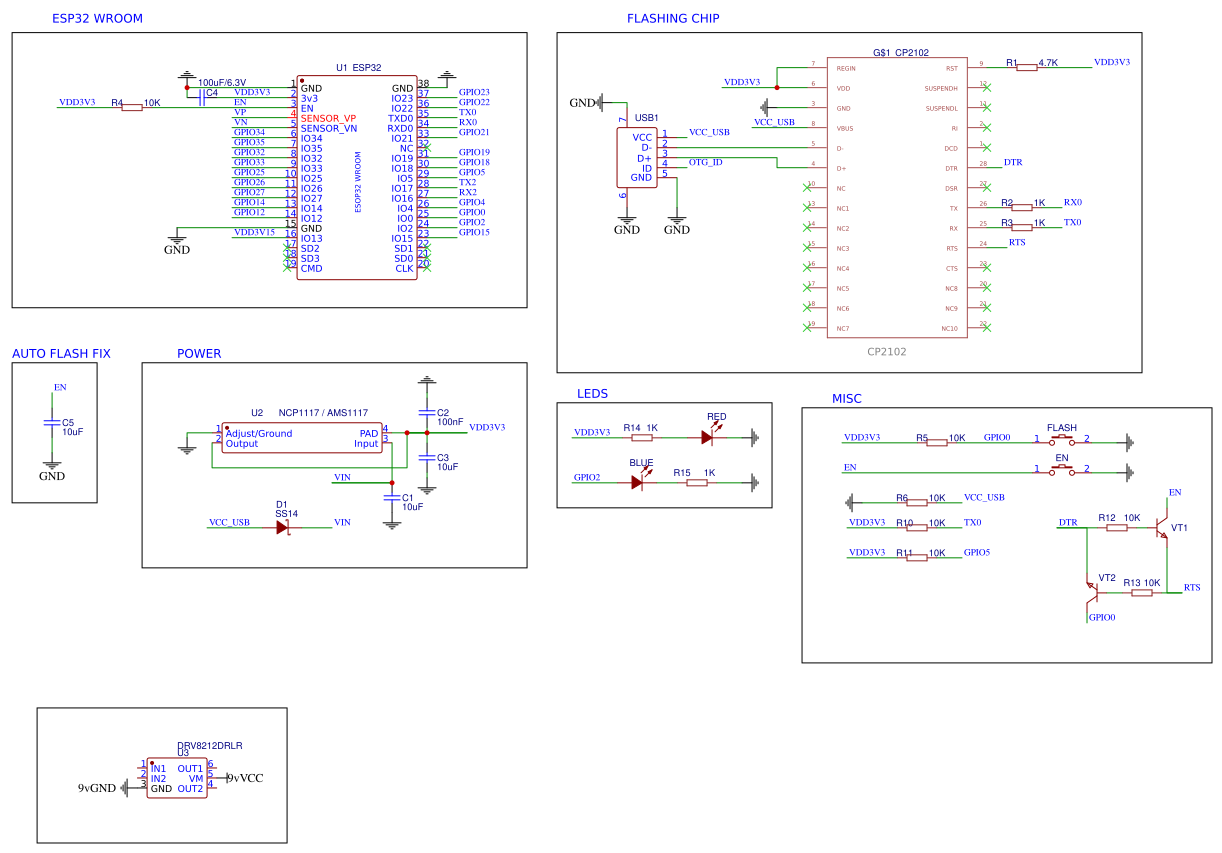Select the C5 10uF capacitor symbol
The width and height of the screenshot is (1222, 853).
tap(52, 424)
